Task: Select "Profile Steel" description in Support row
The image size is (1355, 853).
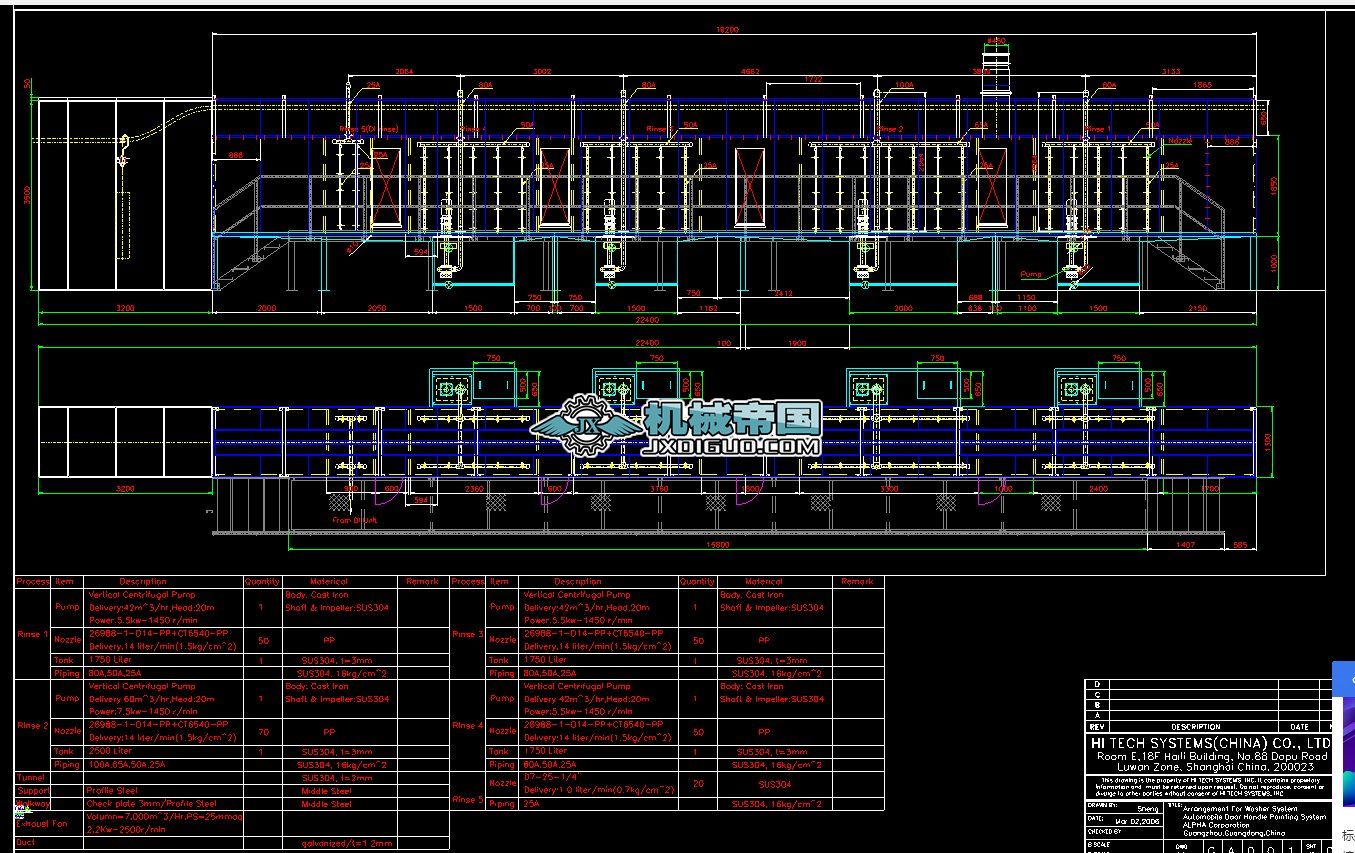Action: pos(110,790)
